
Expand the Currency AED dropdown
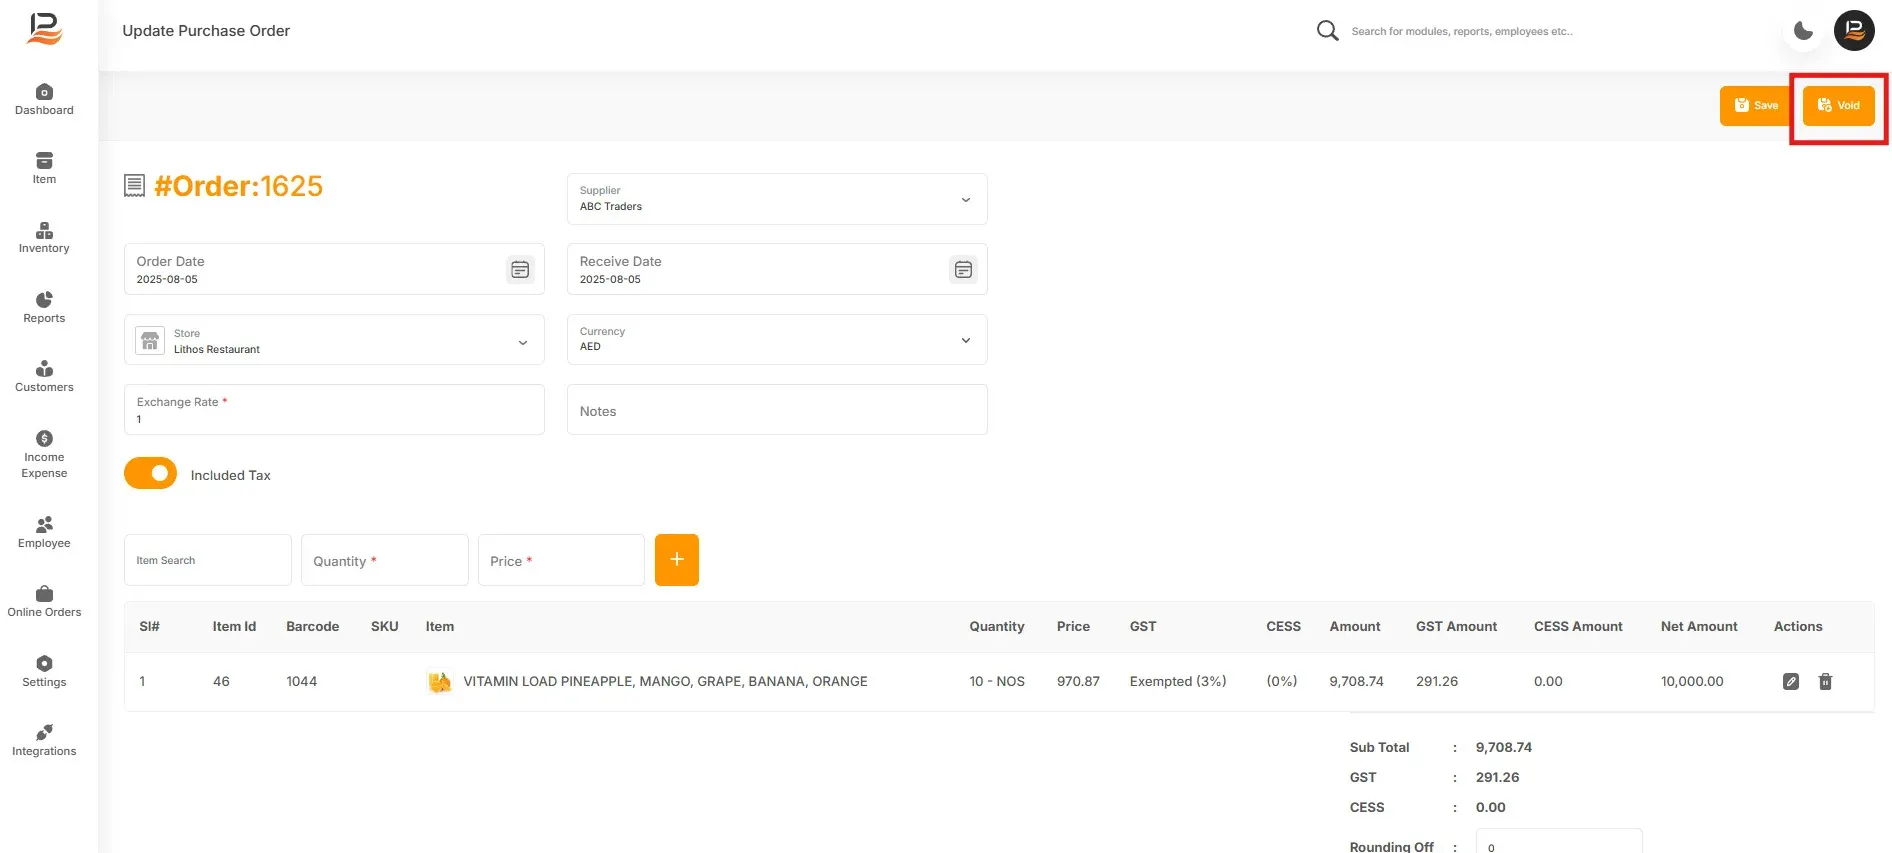coord(777,340)
